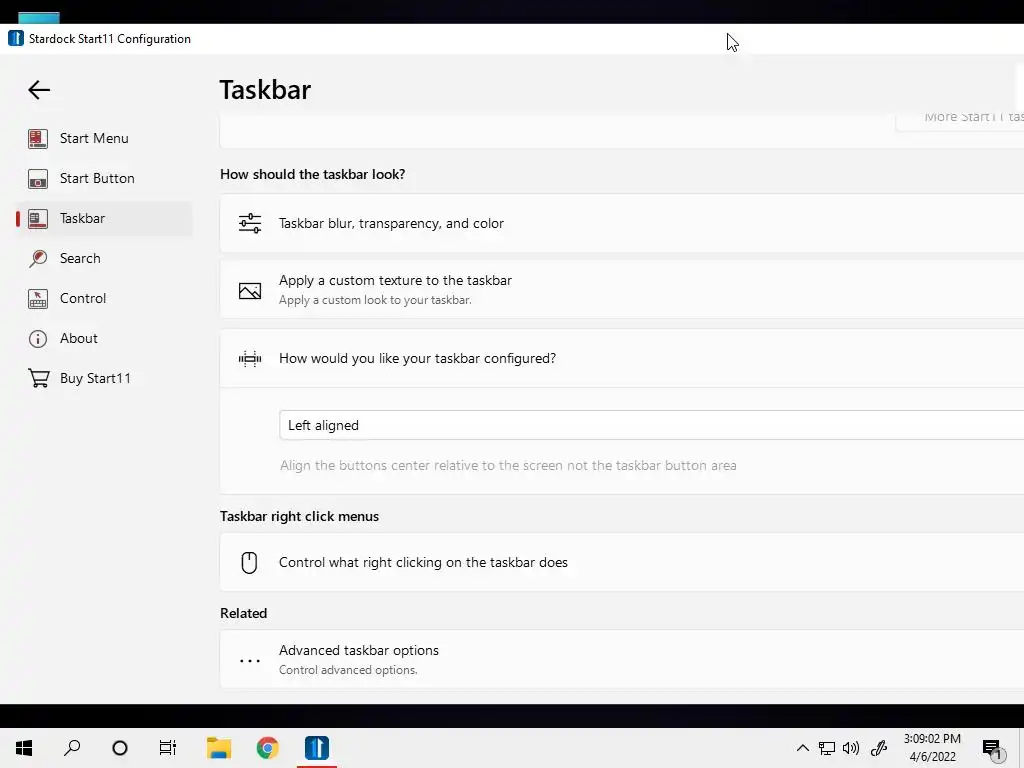Open Control what right clicking on the taskbar does
This screenshot has height=768, width=1024.
pyautogui.click(x=622, y=562)
